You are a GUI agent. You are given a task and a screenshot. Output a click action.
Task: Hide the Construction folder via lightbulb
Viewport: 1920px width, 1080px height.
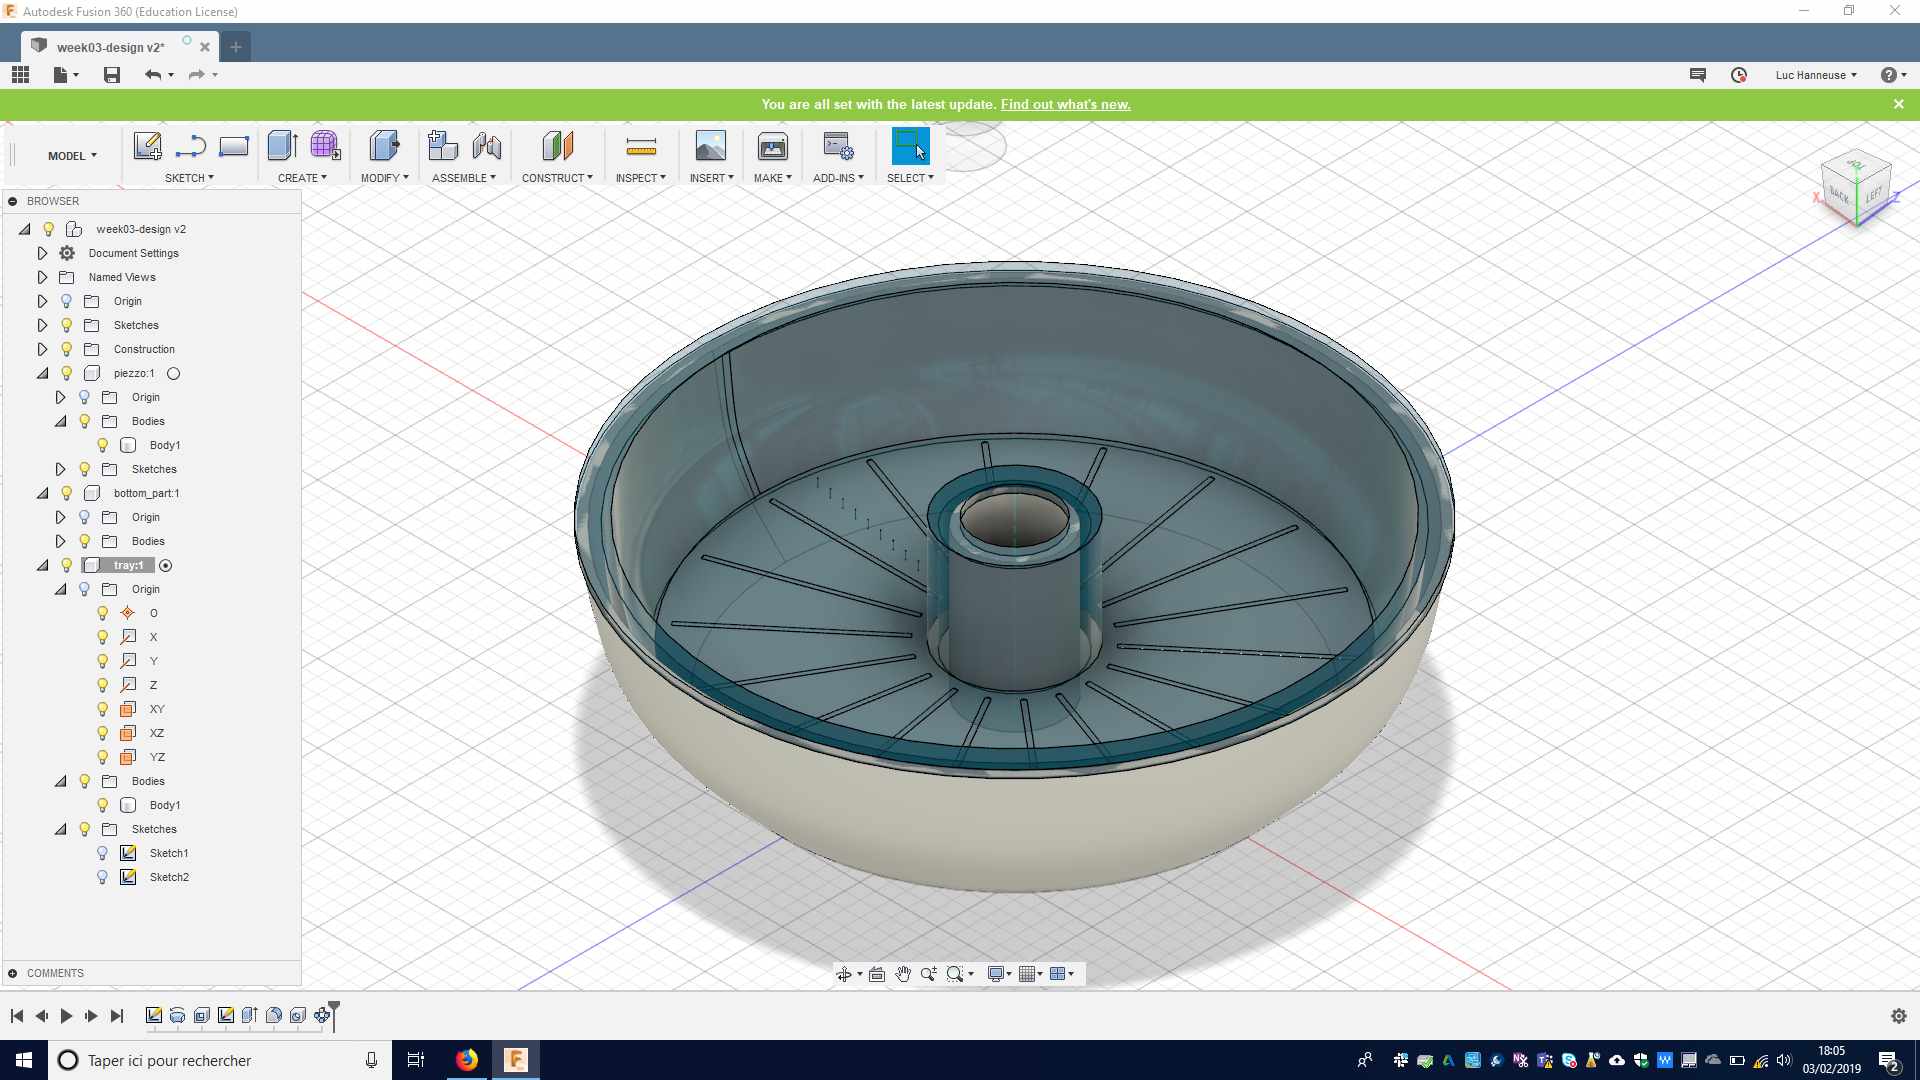67,349
